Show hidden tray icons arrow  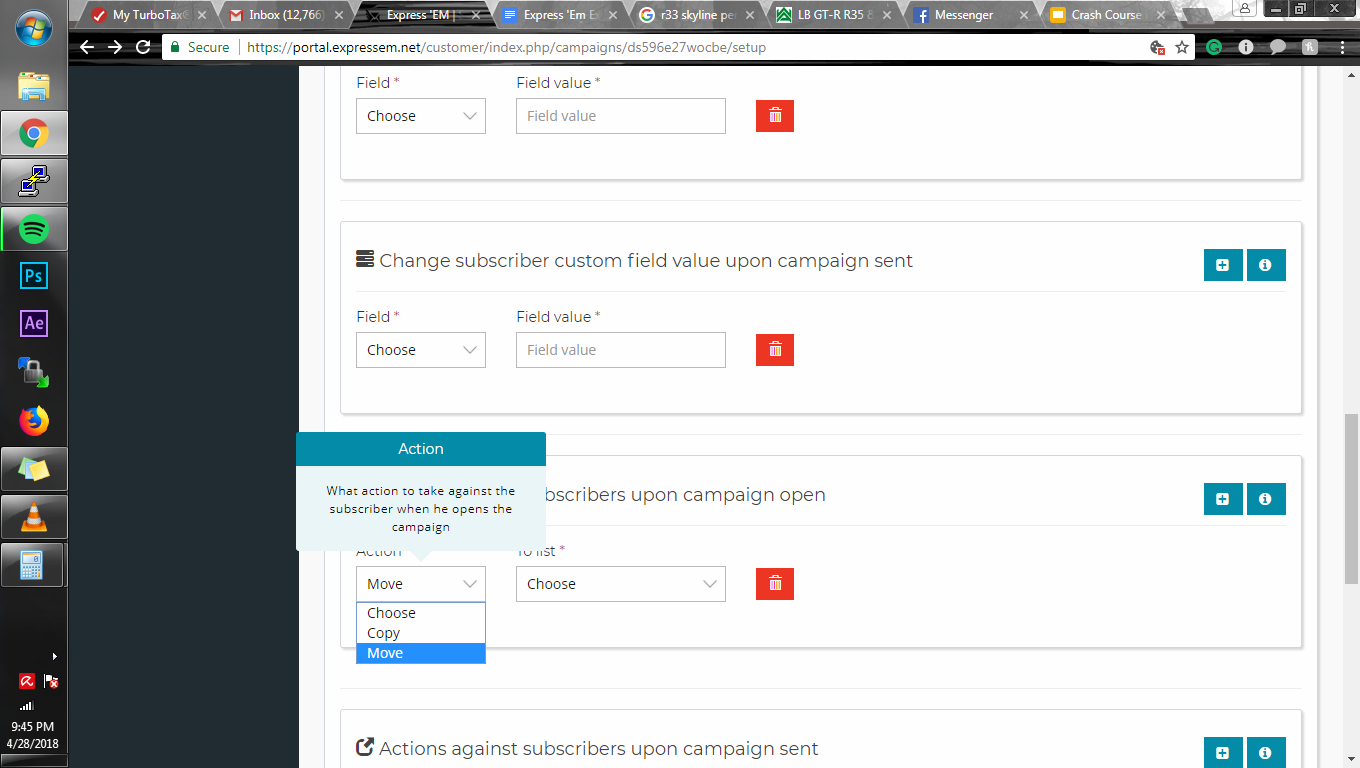[54, 656]
